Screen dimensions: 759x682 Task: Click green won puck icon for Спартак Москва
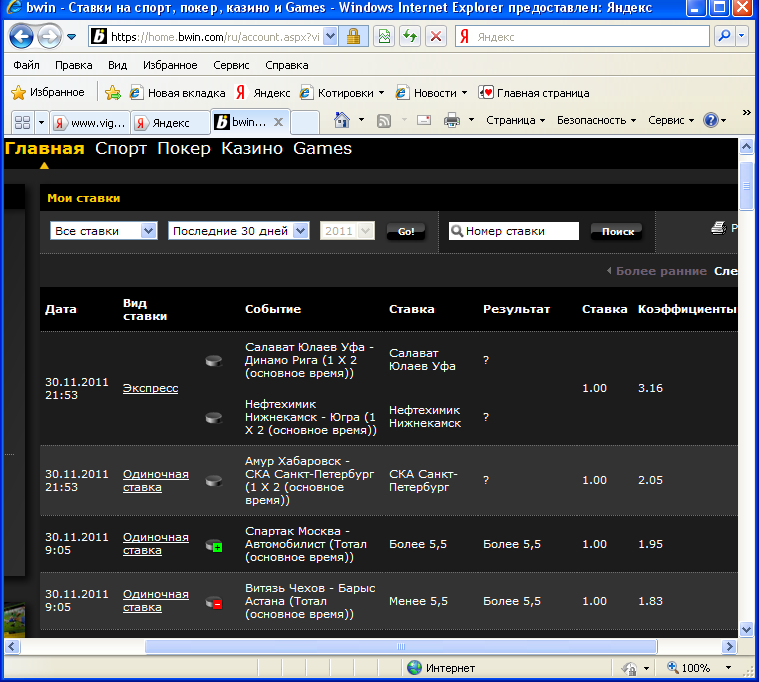(214, 546)
